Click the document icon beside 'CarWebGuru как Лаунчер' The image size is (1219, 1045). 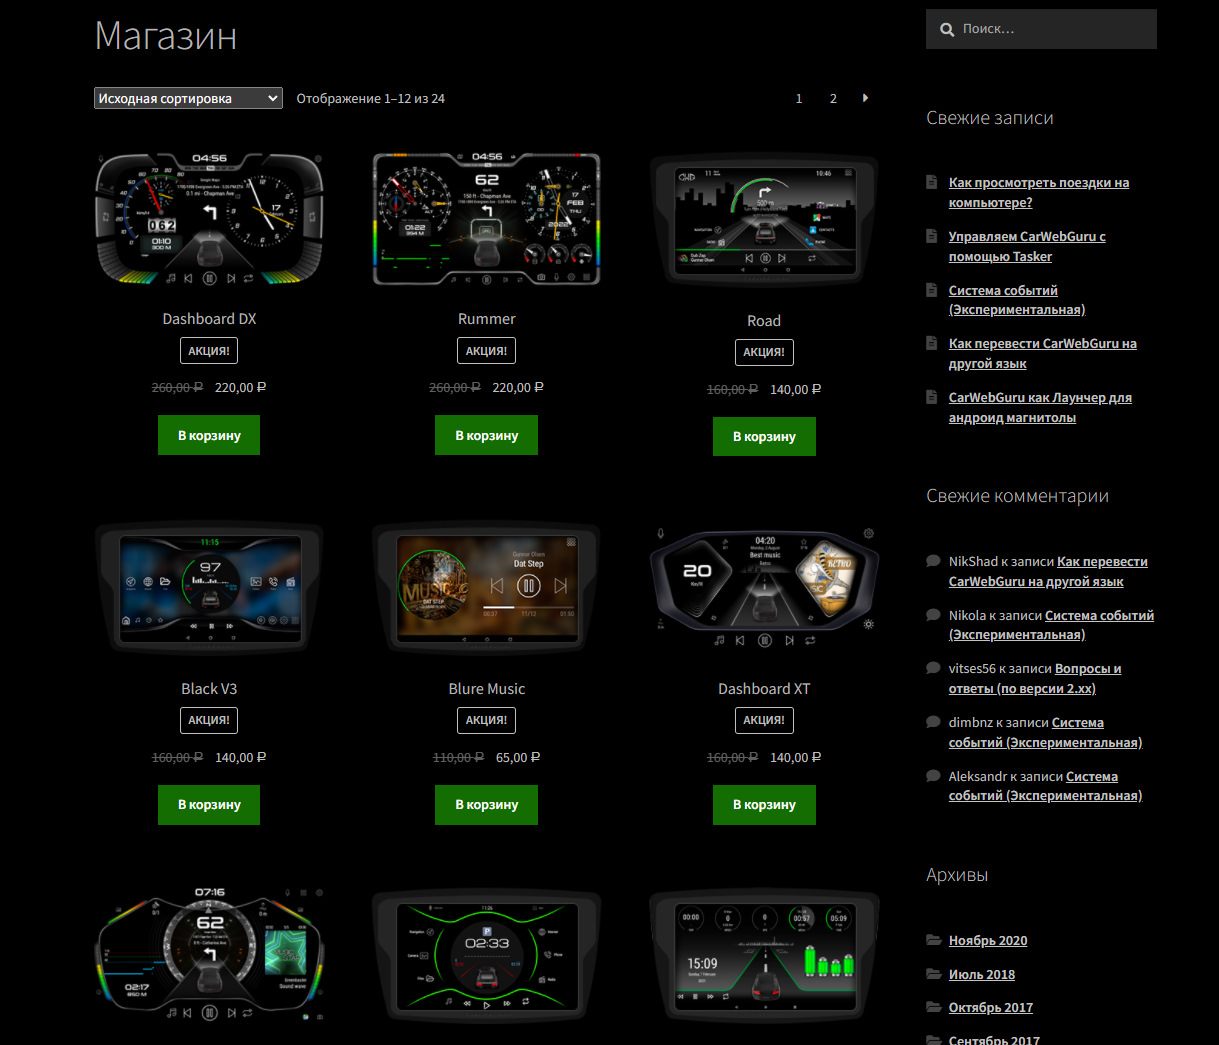pos(932,397)
